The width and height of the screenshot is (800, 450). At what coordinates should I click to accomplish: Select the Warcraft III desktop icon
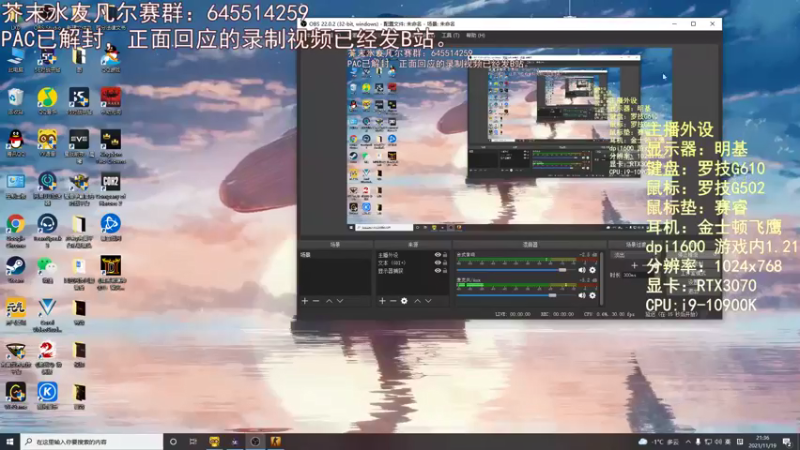pyautogui.click(x=111, y=272)
